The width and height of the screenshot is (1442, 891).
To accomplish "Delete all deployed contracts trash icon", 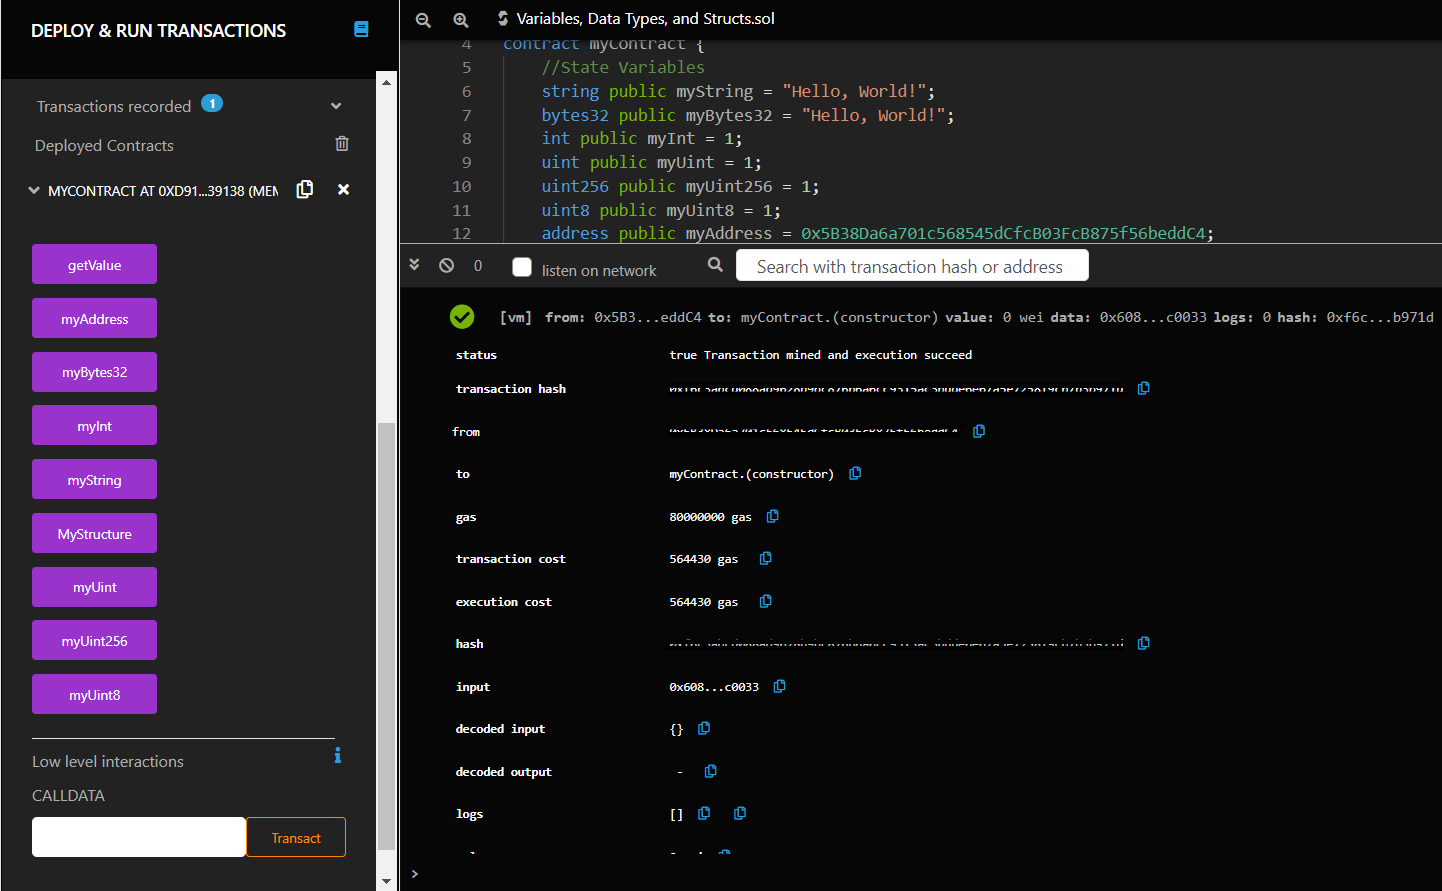I will (342, 144).
